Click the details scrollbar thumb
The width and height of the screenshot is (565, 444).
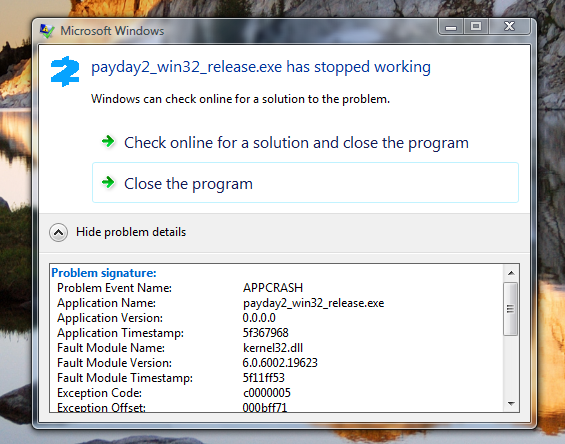pos(510,309)
